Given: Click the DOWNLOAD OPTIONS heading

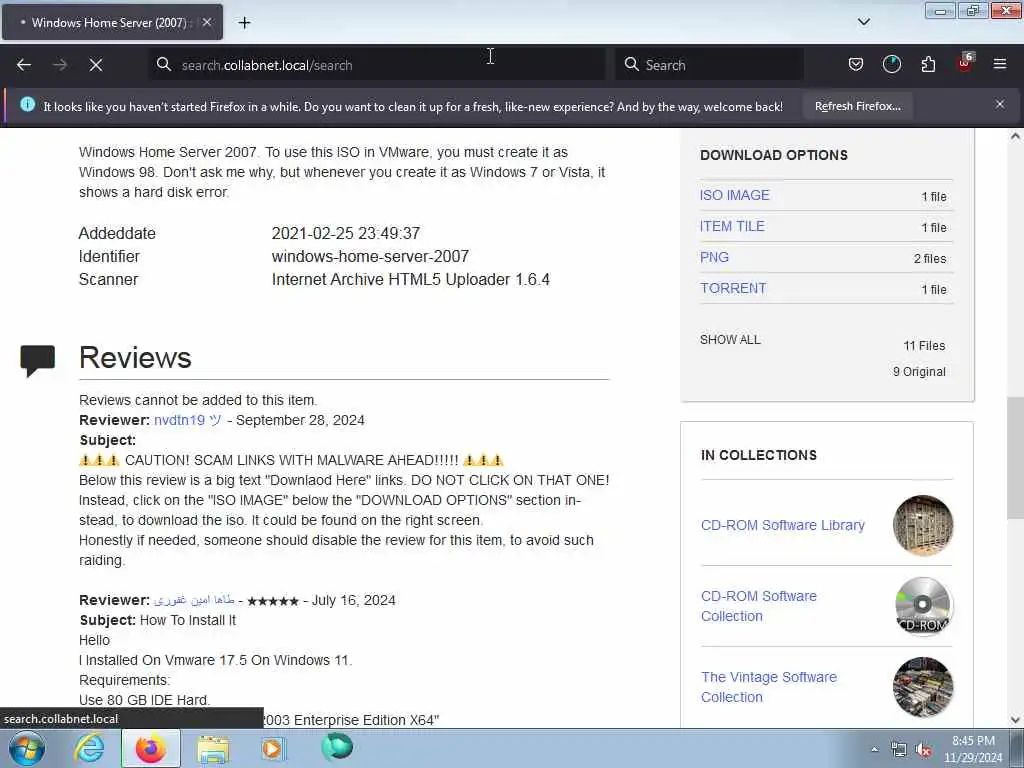Looking at the screenshot, I should (774, 155).
